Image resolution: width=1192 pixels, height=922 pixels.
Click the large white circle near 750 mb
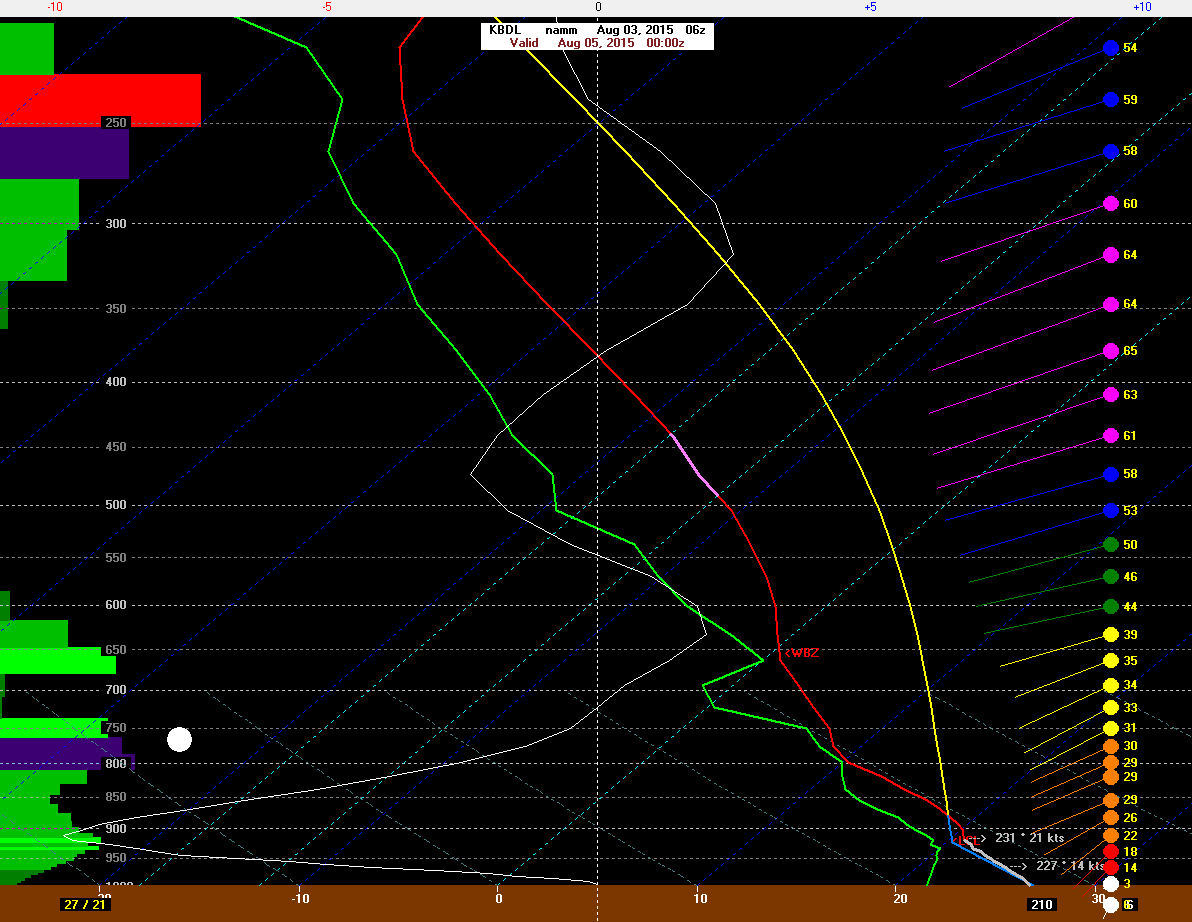pos(179,739)
